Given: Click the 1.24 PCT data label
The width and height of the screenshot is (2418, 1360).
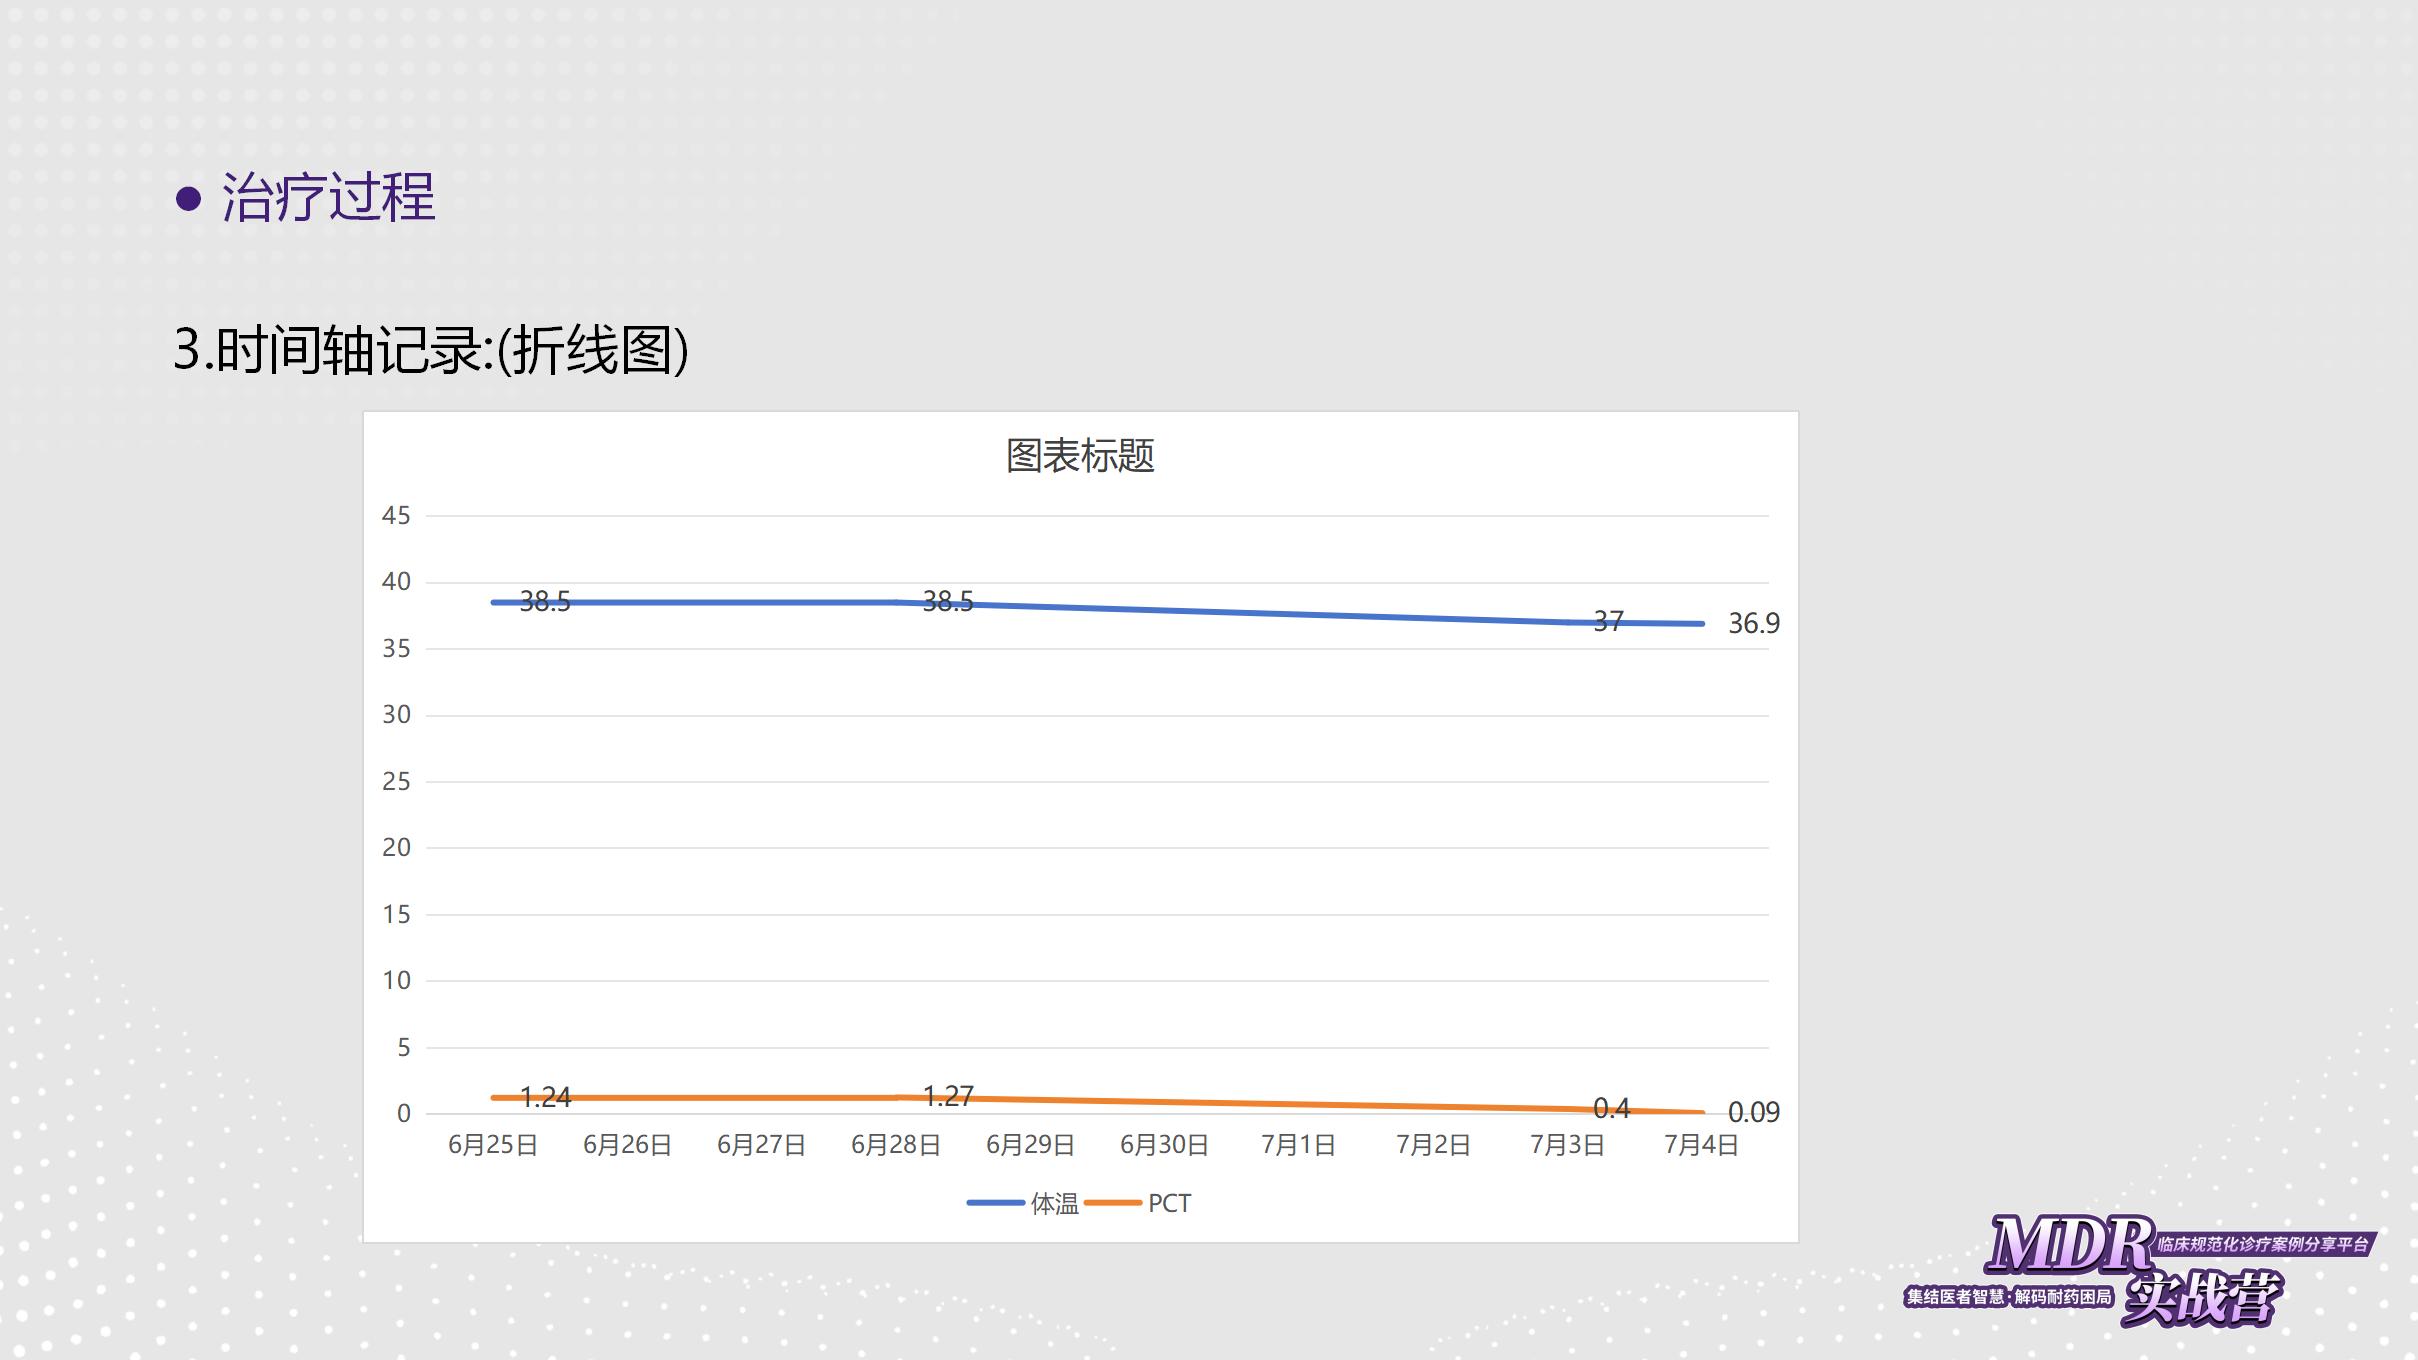Looking at the screenshot, I should 545,1097.
